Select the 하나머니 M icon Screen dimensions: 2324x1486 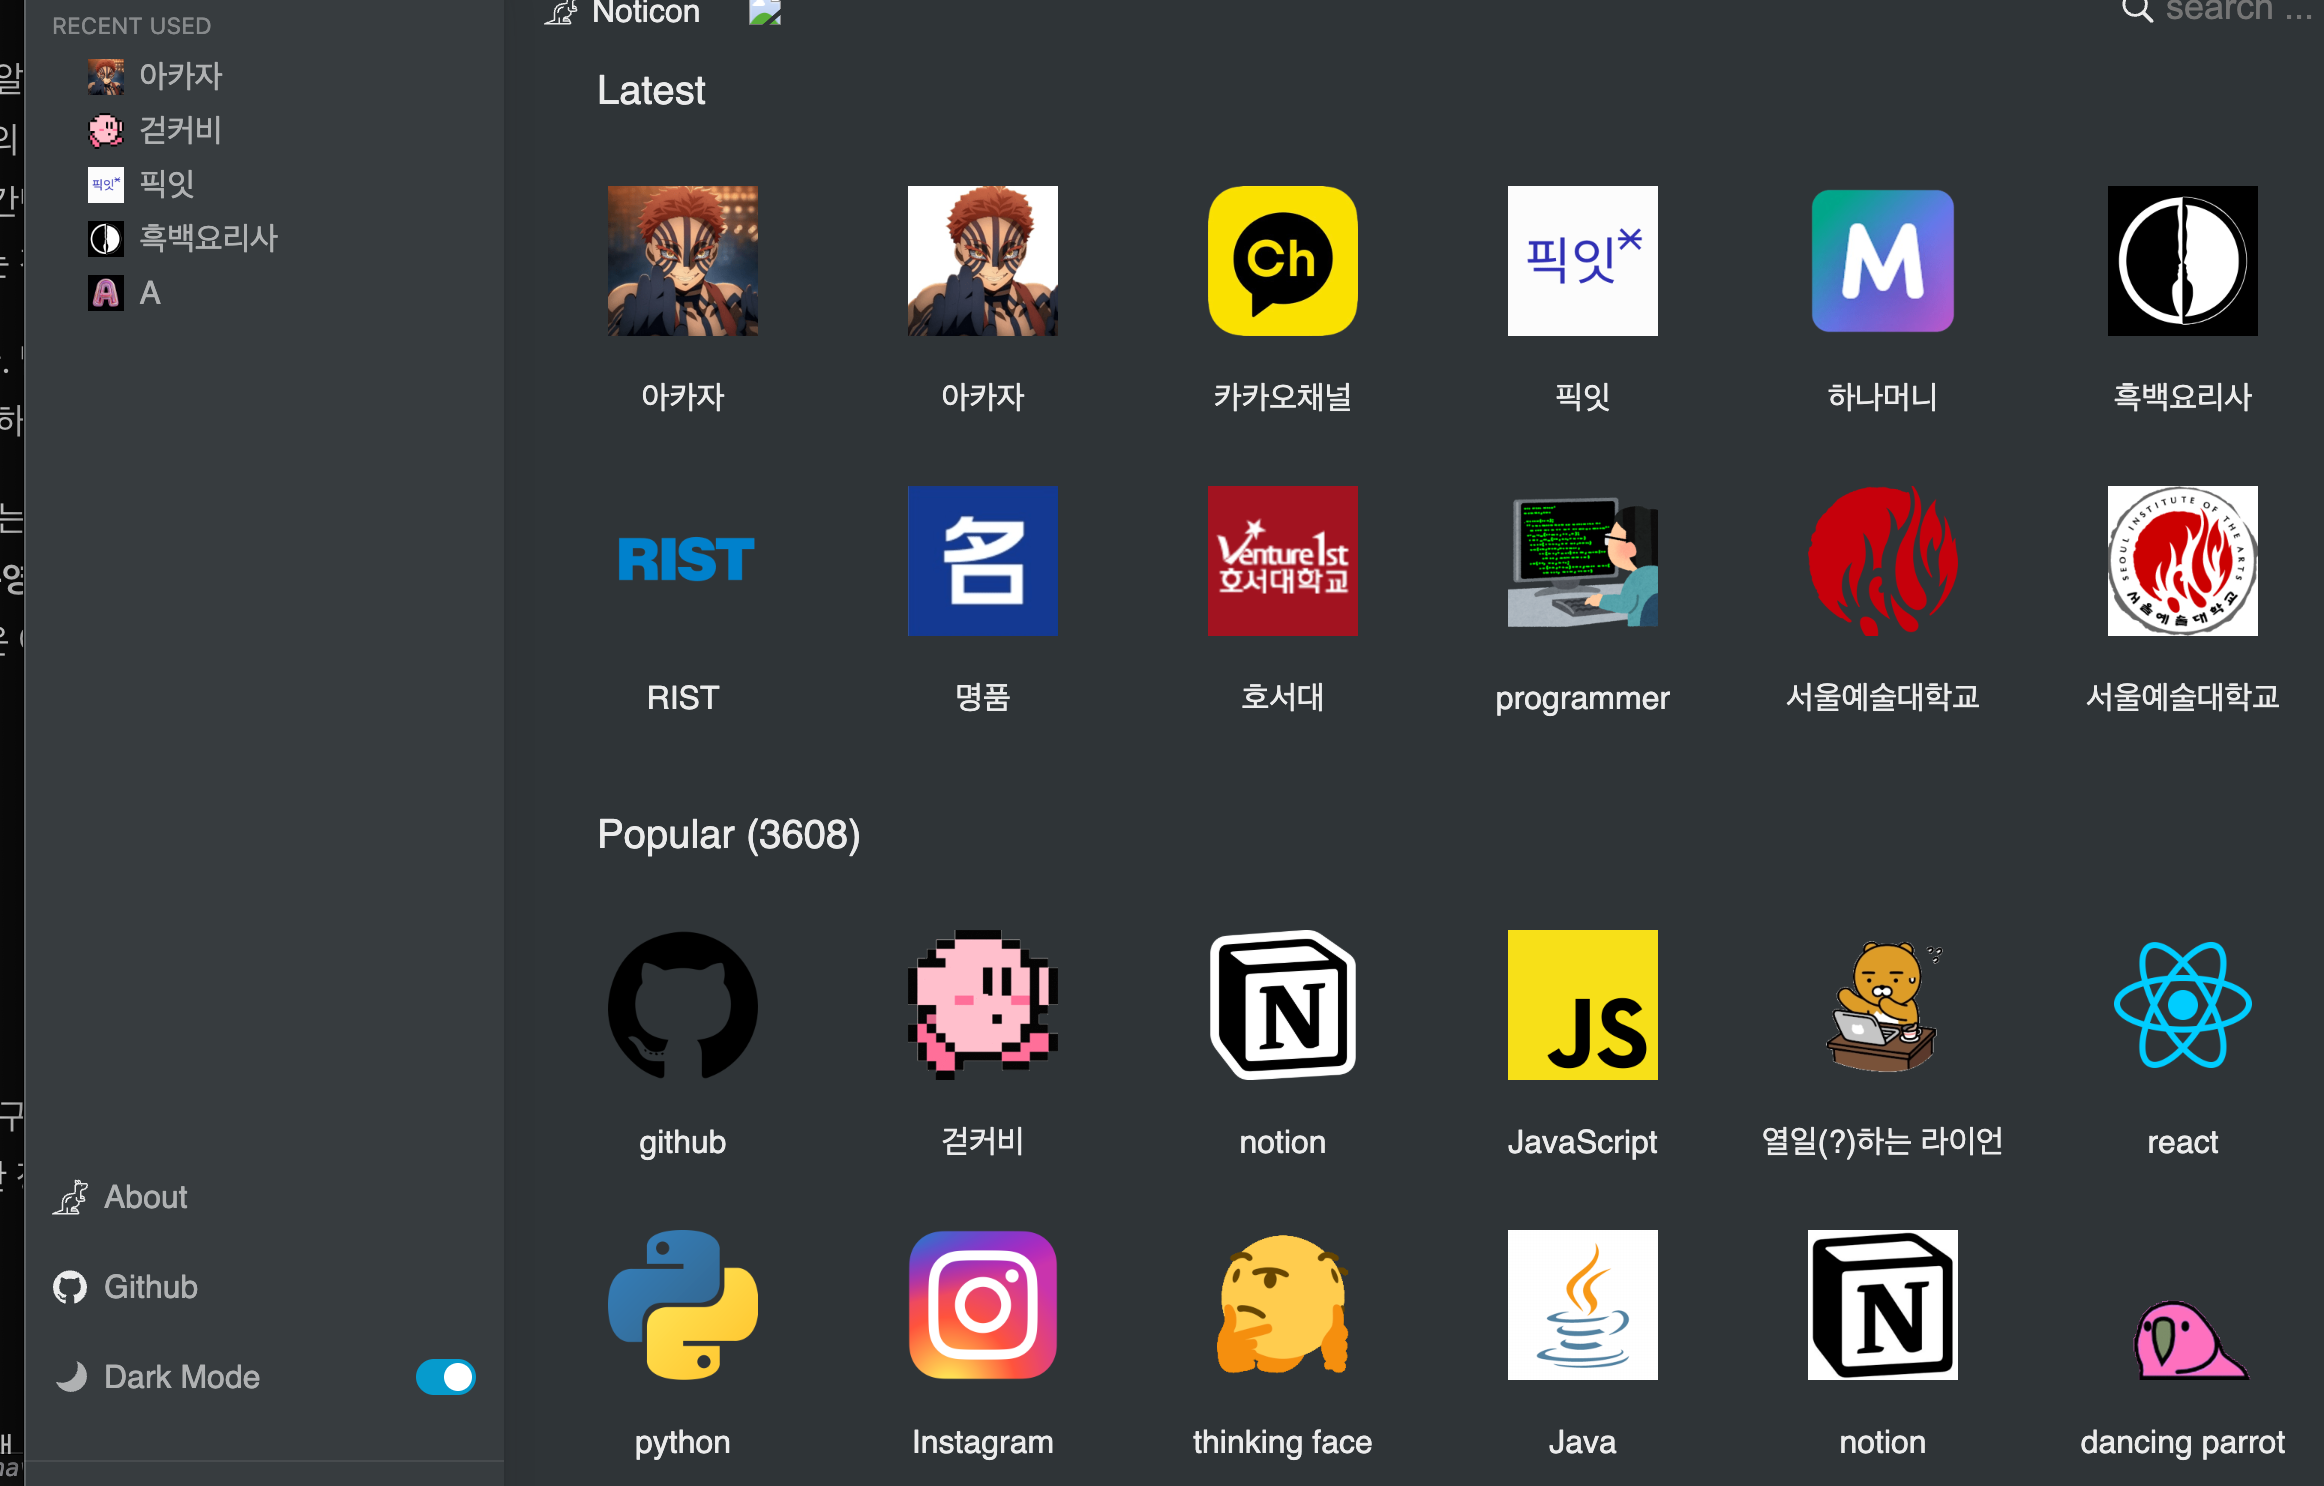tap(1882, 261)
